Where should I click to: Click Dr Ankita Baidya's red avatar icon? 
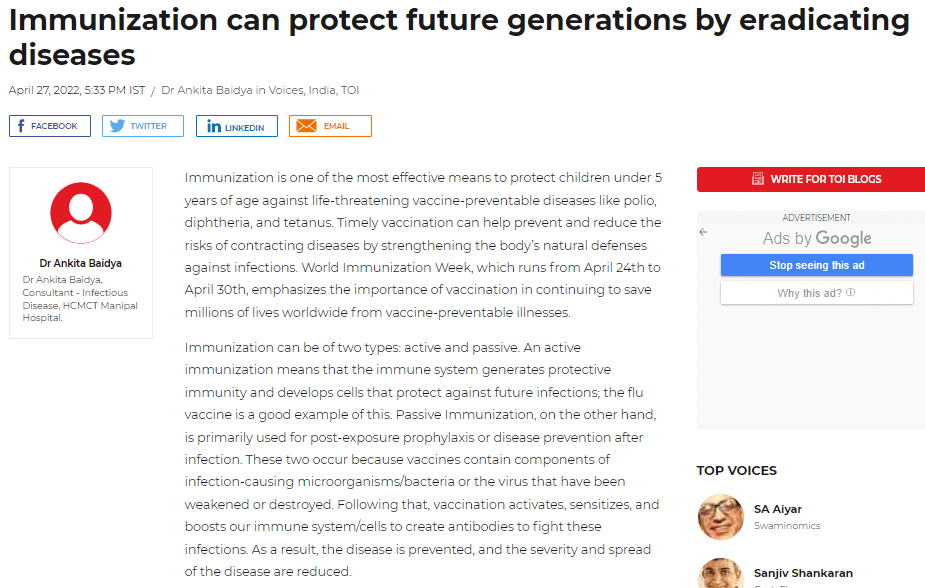click(x=81, y=213)
